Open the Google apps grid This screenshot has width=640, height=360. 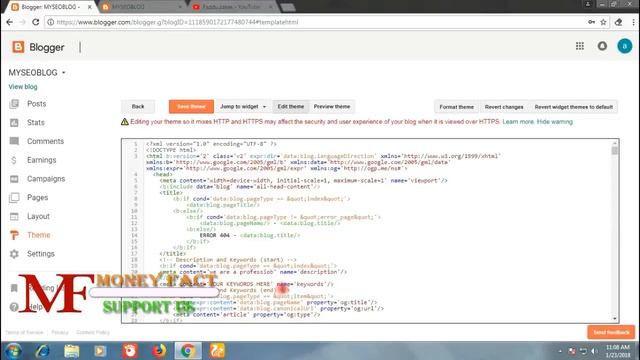click(x=580, y=46)
